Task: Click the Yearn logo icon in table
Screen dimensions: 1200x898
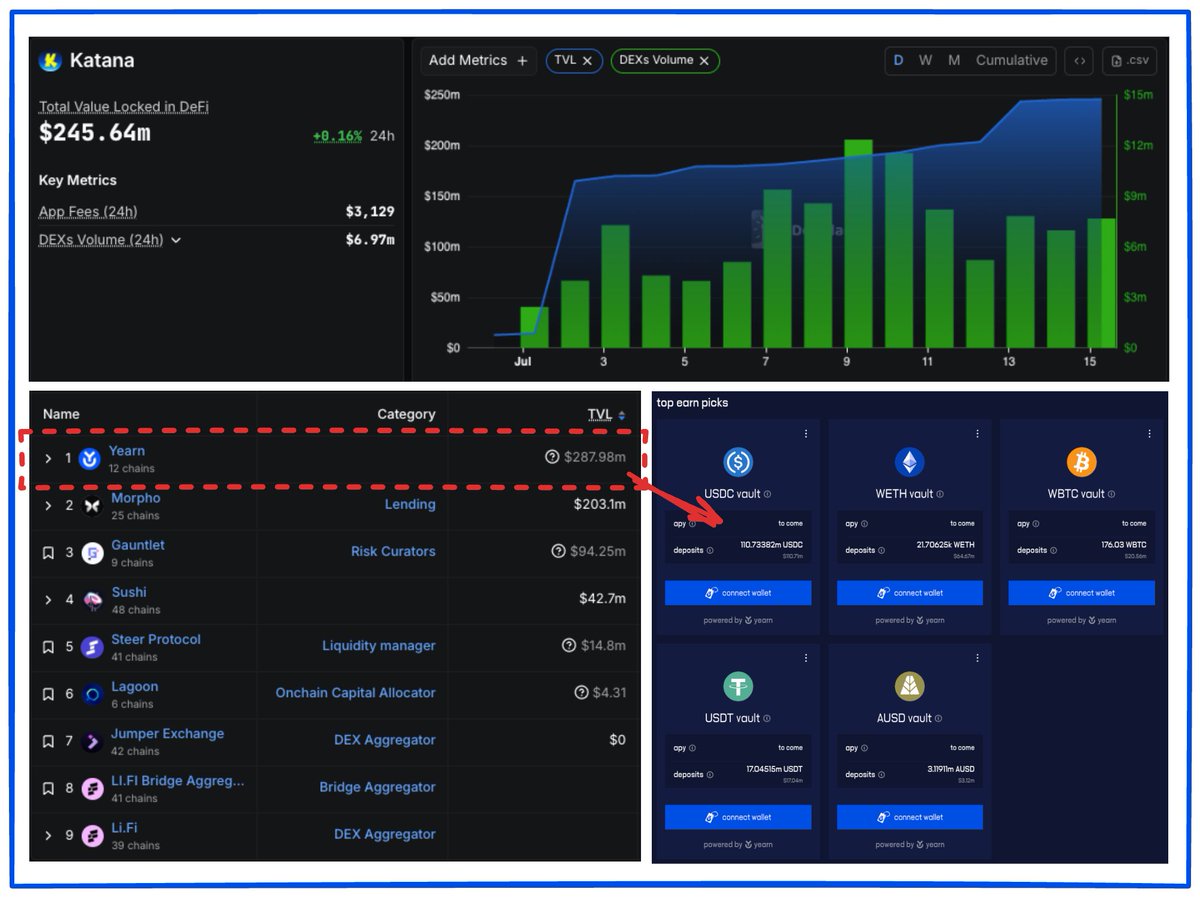Action: (91, 459)
